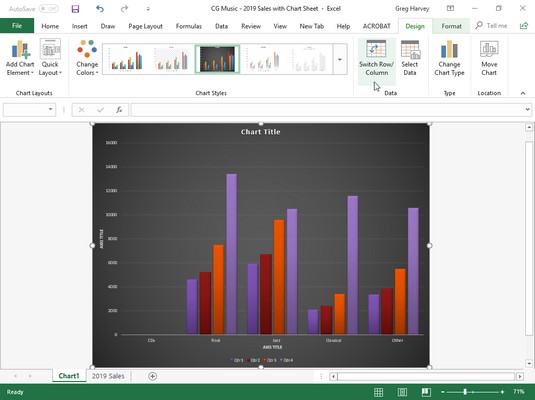This screenshot has height=400, width=535.
Task: Click vertical scrollbar up arrow
Action: (529, 128)
